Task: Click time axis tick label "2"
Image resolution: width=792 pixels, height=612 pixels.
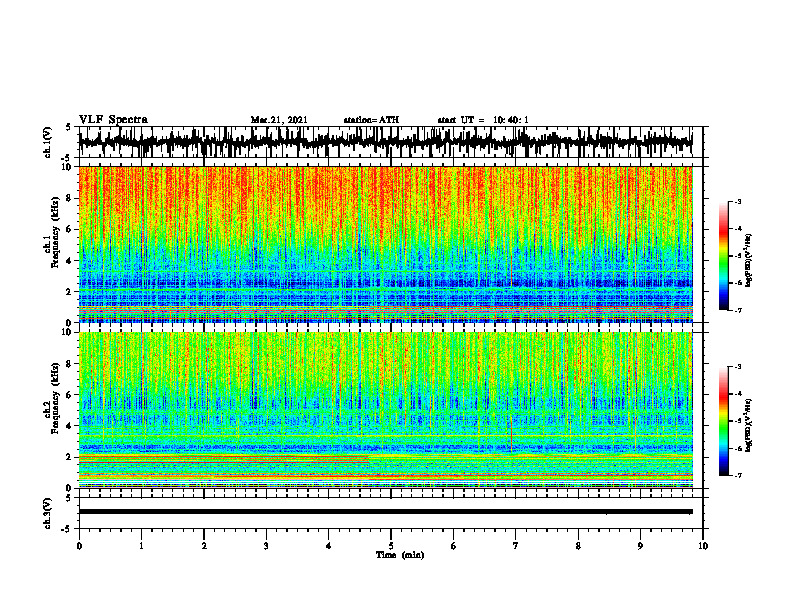Action: pos(204,546)
